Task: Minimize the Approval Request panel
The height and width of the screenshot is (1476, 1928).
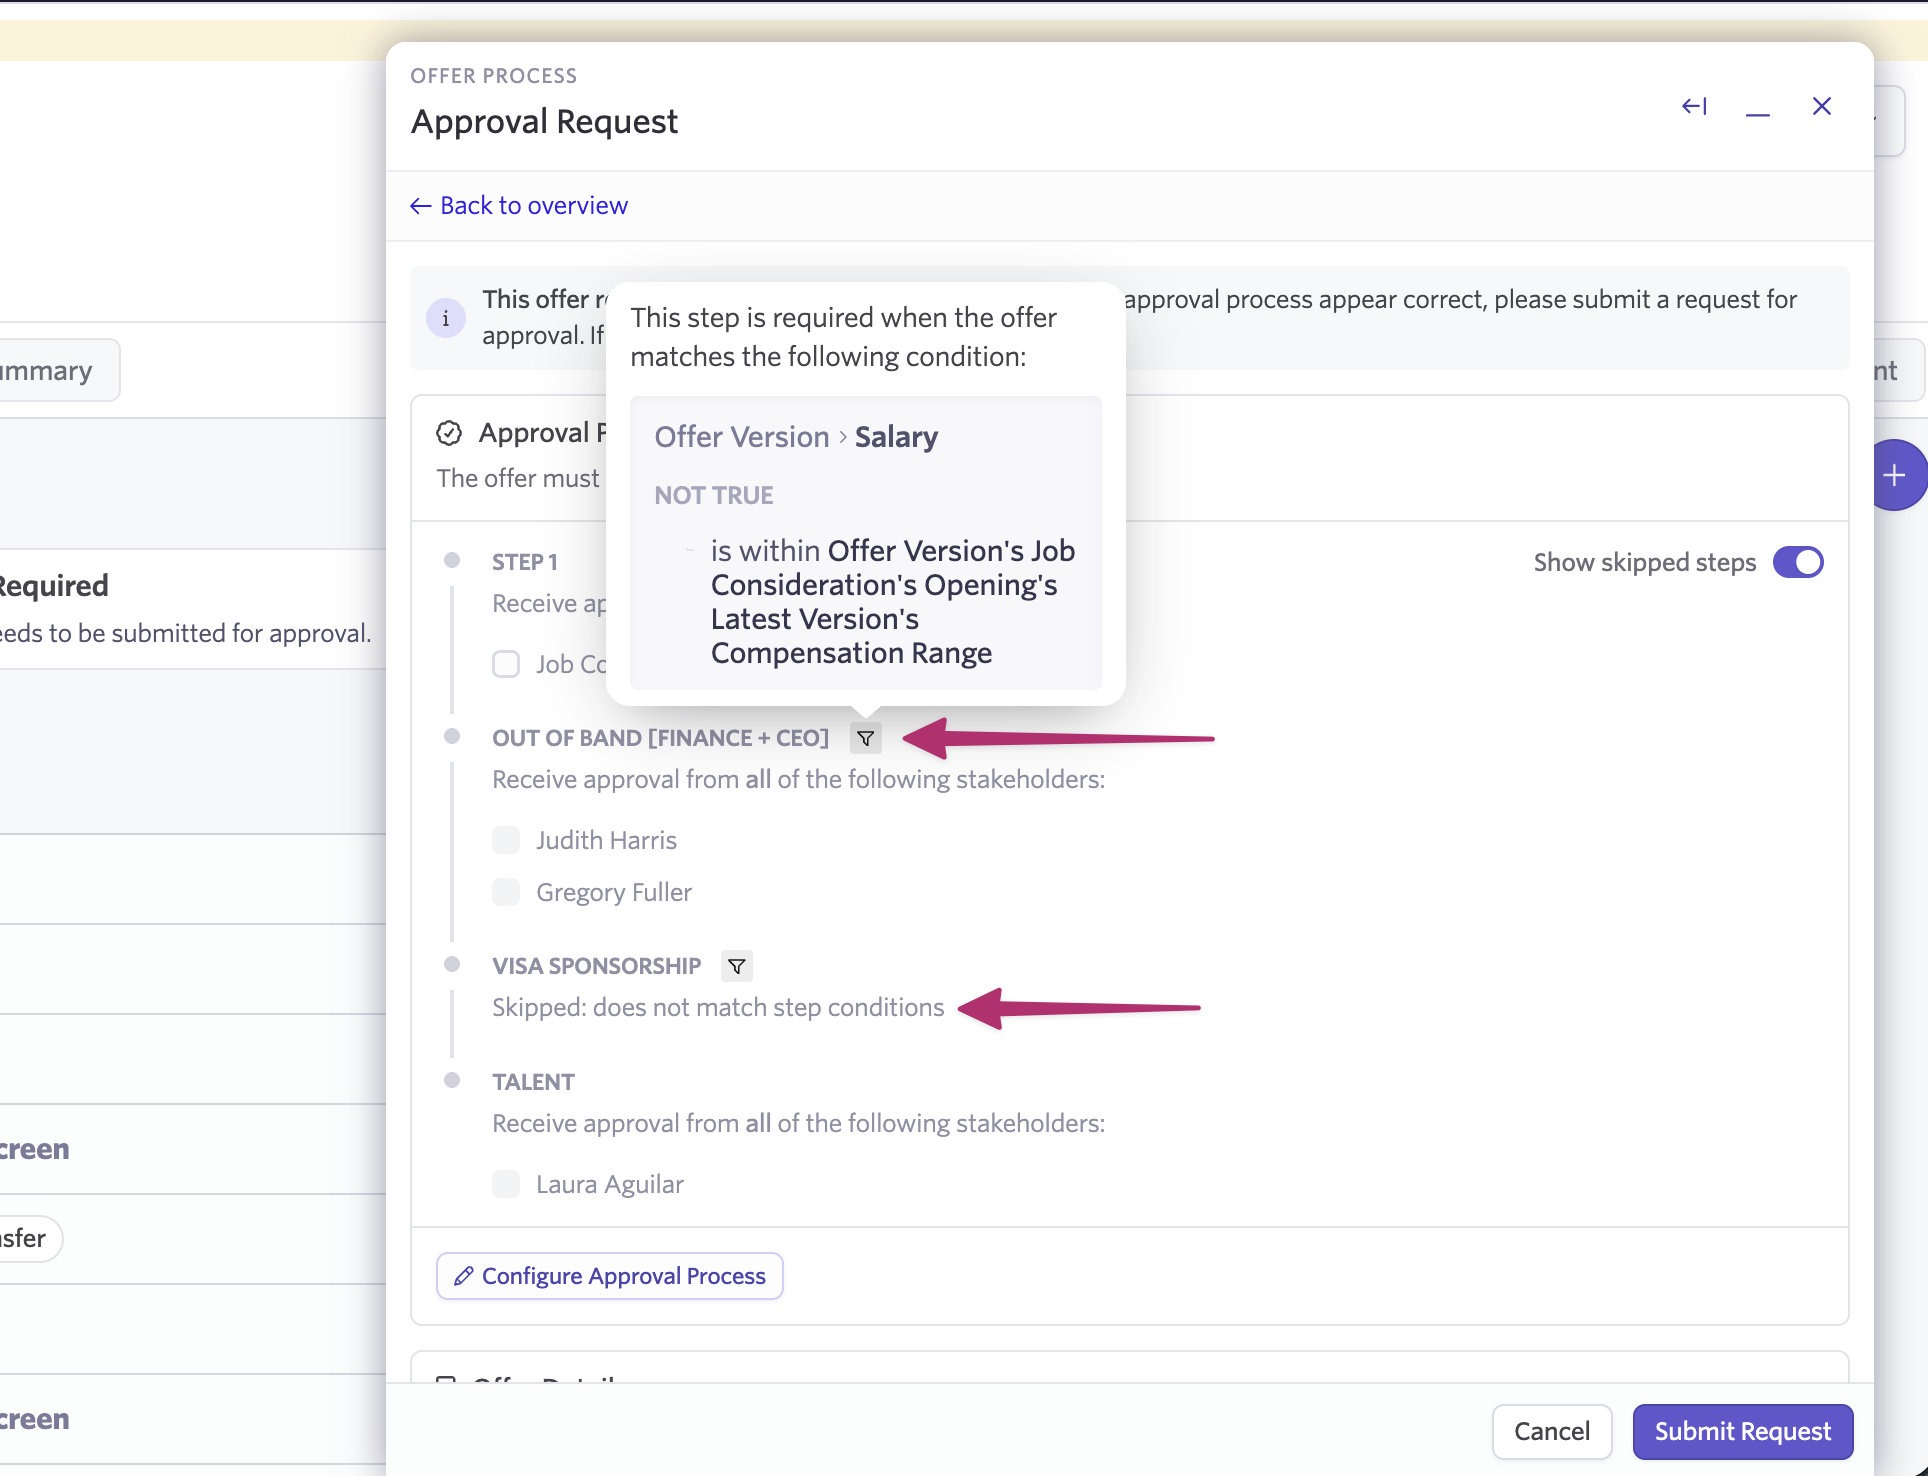Action: [x=1758, y=108]
